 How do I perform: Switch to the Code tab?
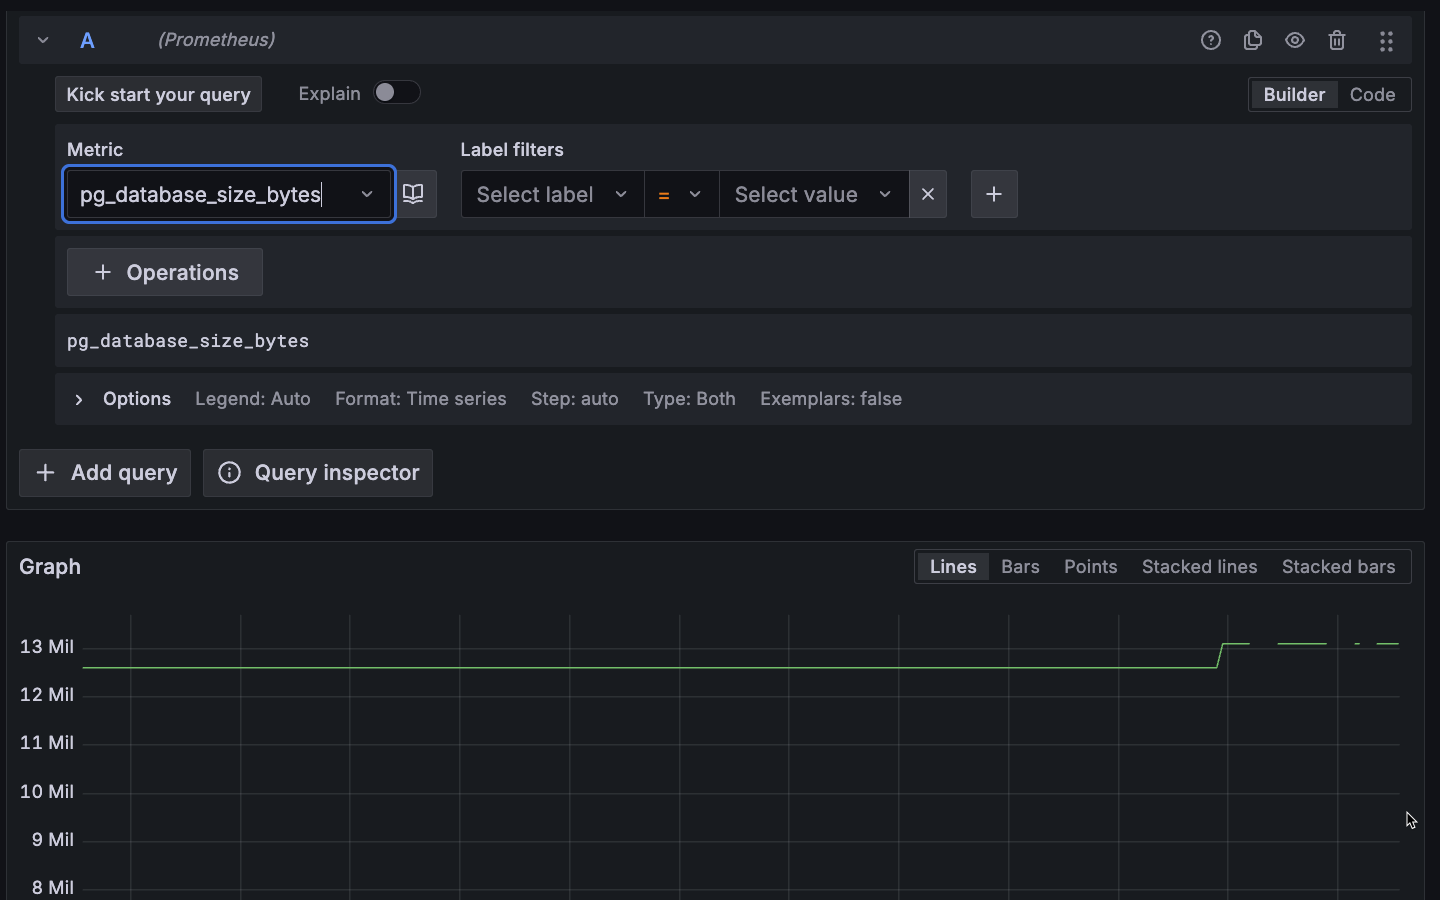tap(1372, 94)
